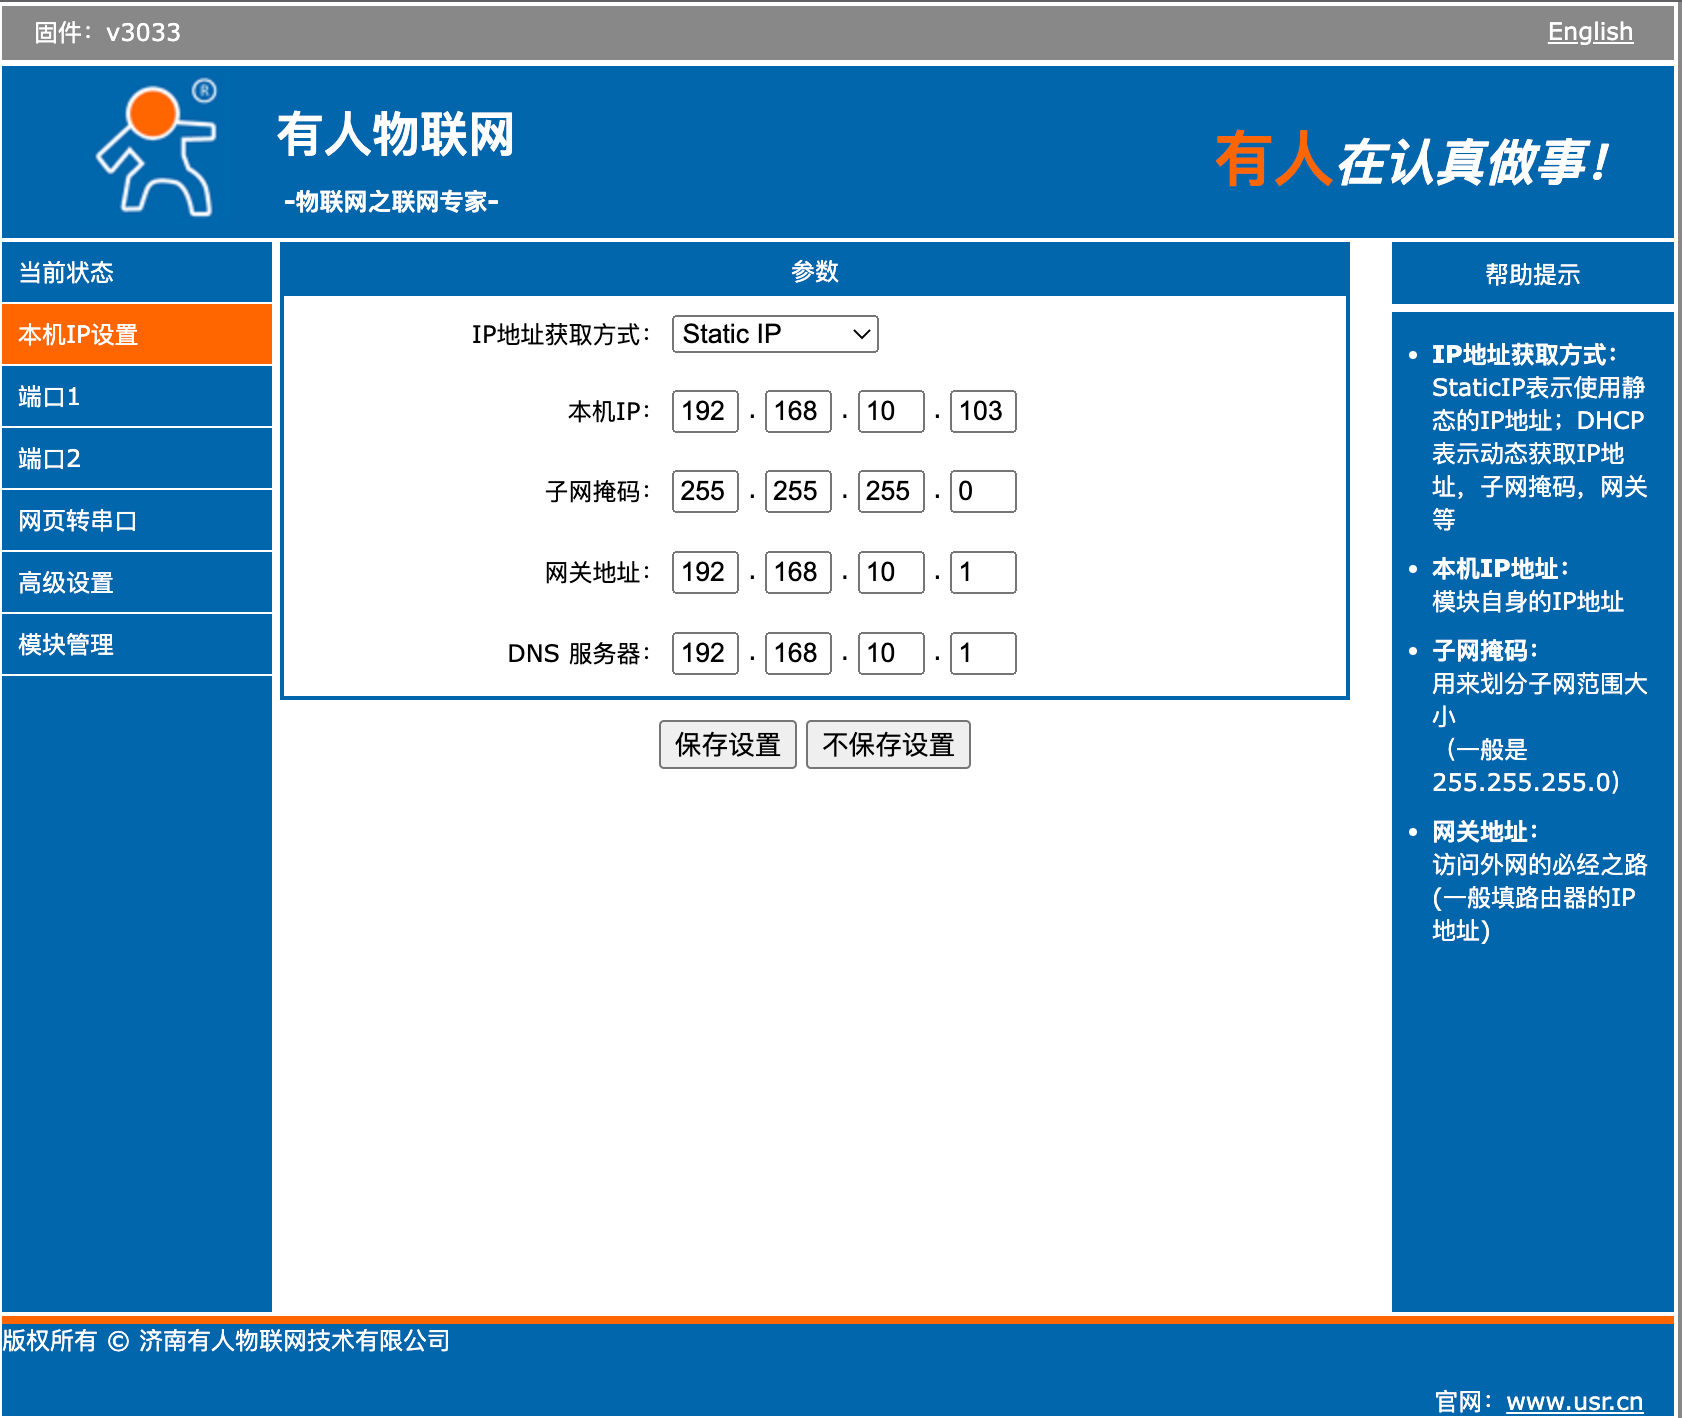Image resolution: width=1682 pixels, height=1418 pixels.
Task: Select the last octet of 子网掩码
Action: (982, 491)
